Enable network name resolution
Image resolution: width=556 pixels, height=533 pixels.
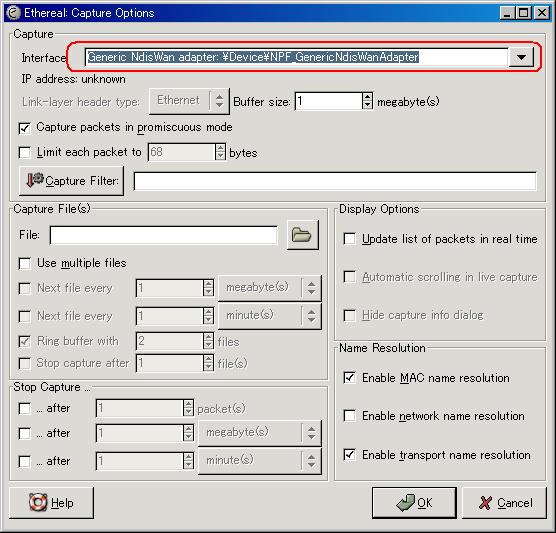350,415
